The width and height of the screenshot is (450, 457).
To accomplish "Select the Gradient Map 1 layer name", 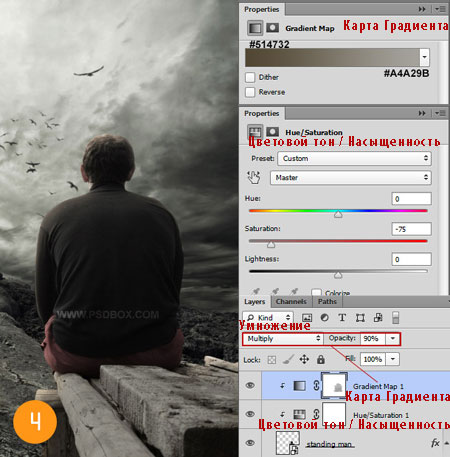I will [x=378, y=386].
